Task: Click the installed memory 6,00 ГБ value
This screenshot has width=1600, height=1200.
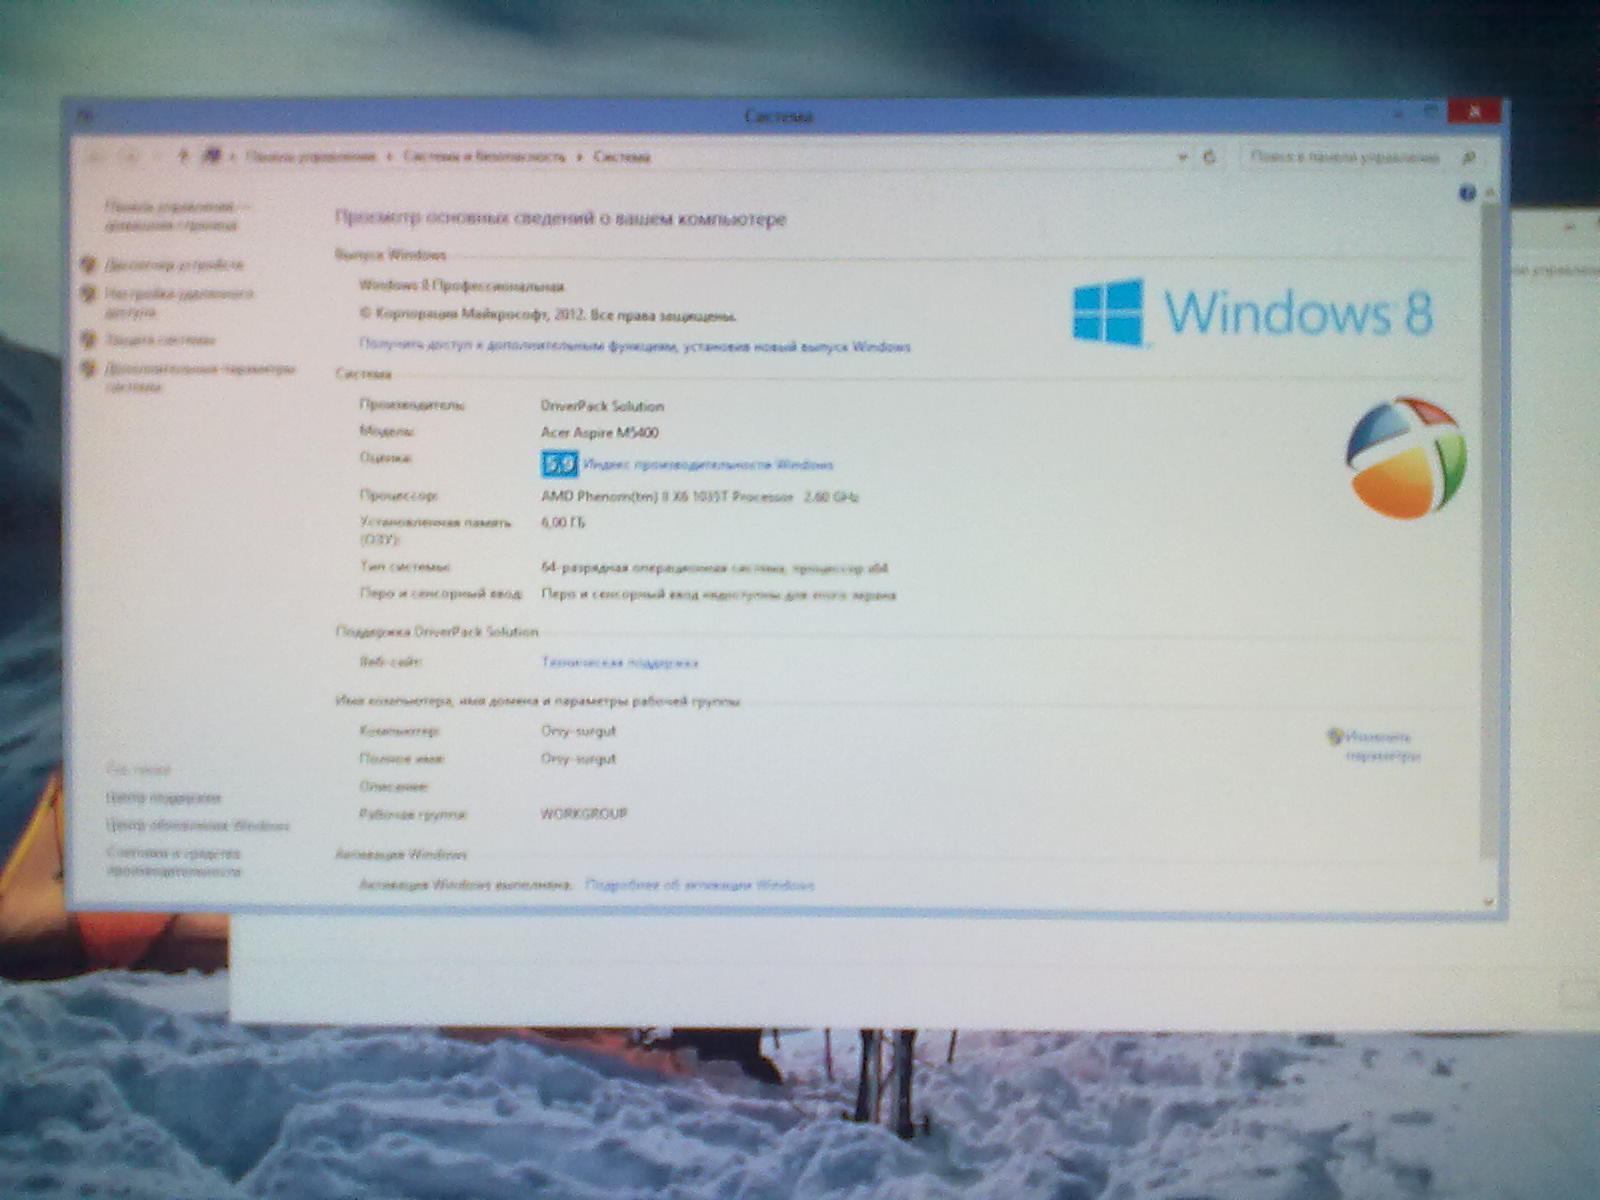Action: (563, 522)
